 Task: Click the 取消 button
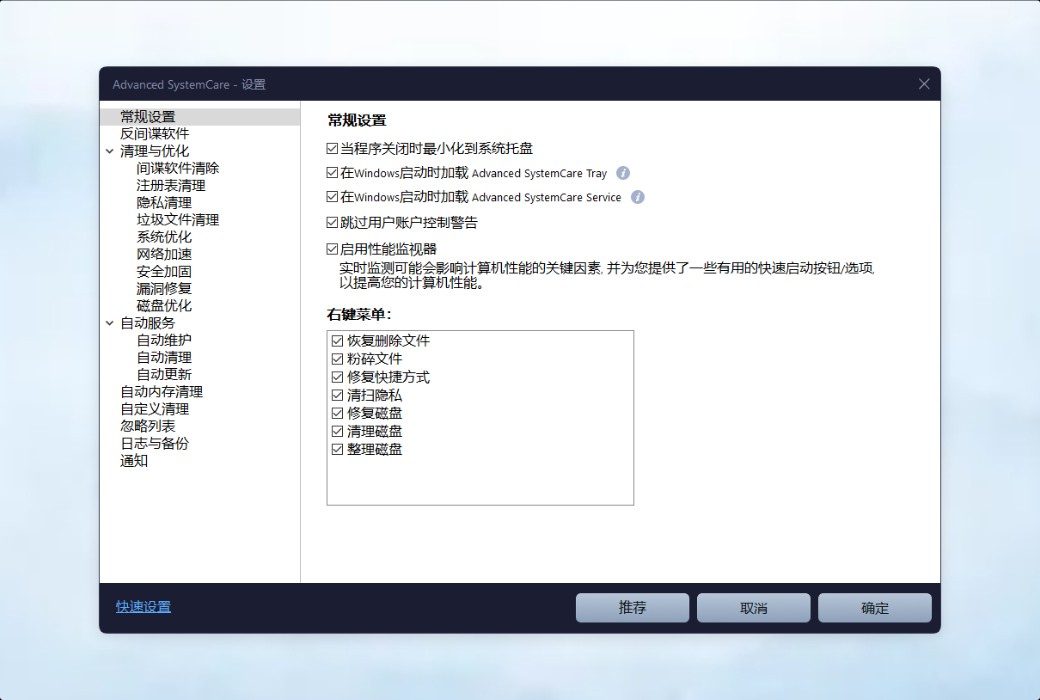[753, 608]
